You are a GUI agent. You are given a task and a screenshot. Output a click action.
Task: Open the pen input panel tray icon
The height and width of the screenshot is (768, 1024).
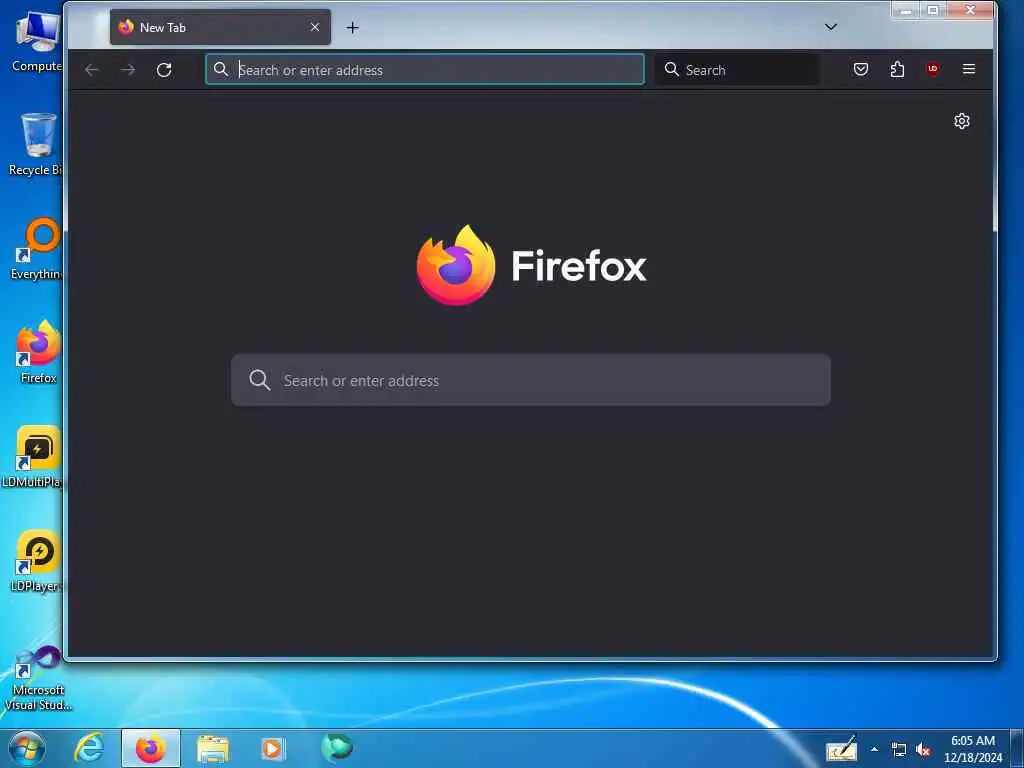(841, 749)
